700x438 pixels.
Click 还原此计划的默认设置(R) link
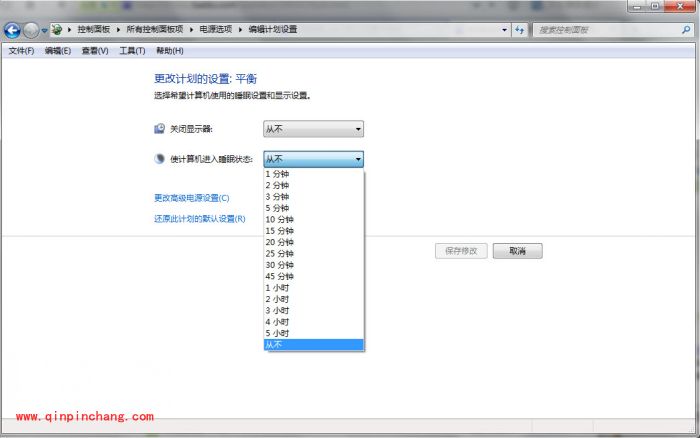[200, 219]
